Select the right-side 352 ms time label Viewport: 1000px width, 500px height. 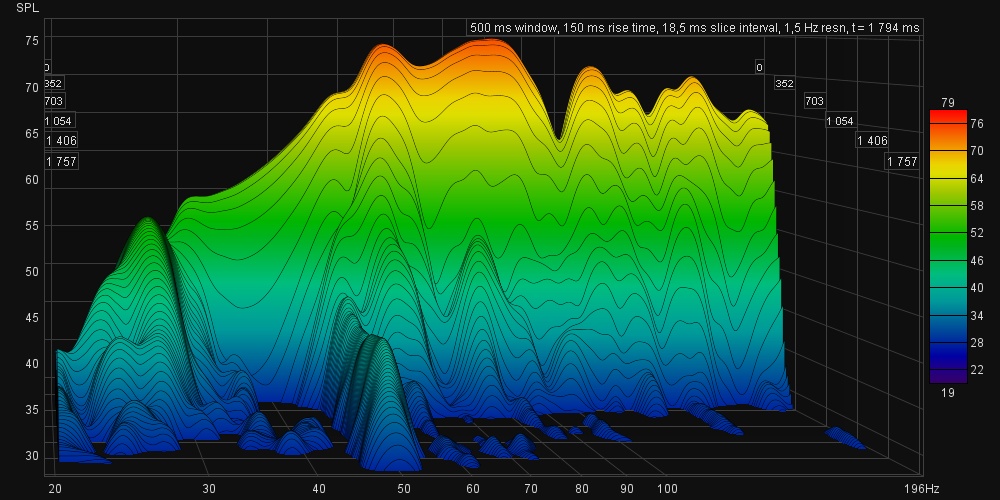(784, 84)
